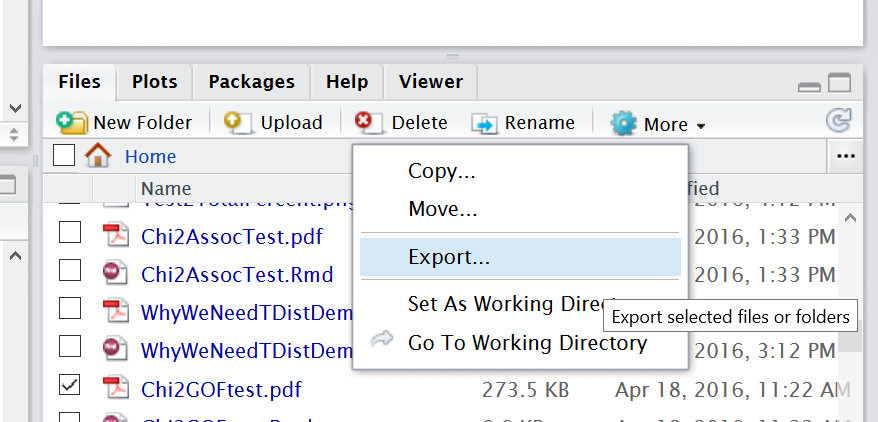Screen dimensions: 878x422
Task: Click the left pane down chevron
Action: (x=15, y=108)
